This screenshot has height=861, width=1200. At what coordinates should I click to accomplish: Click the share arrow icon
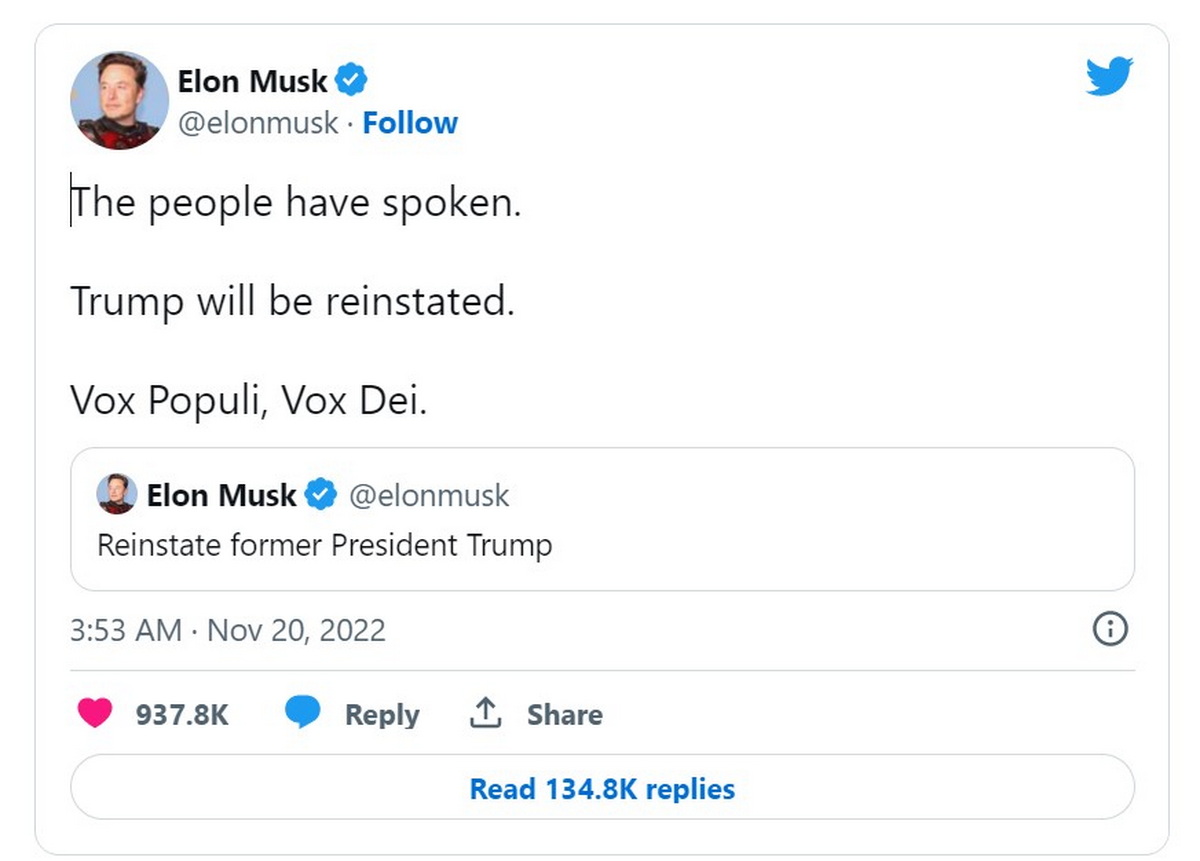484,713
